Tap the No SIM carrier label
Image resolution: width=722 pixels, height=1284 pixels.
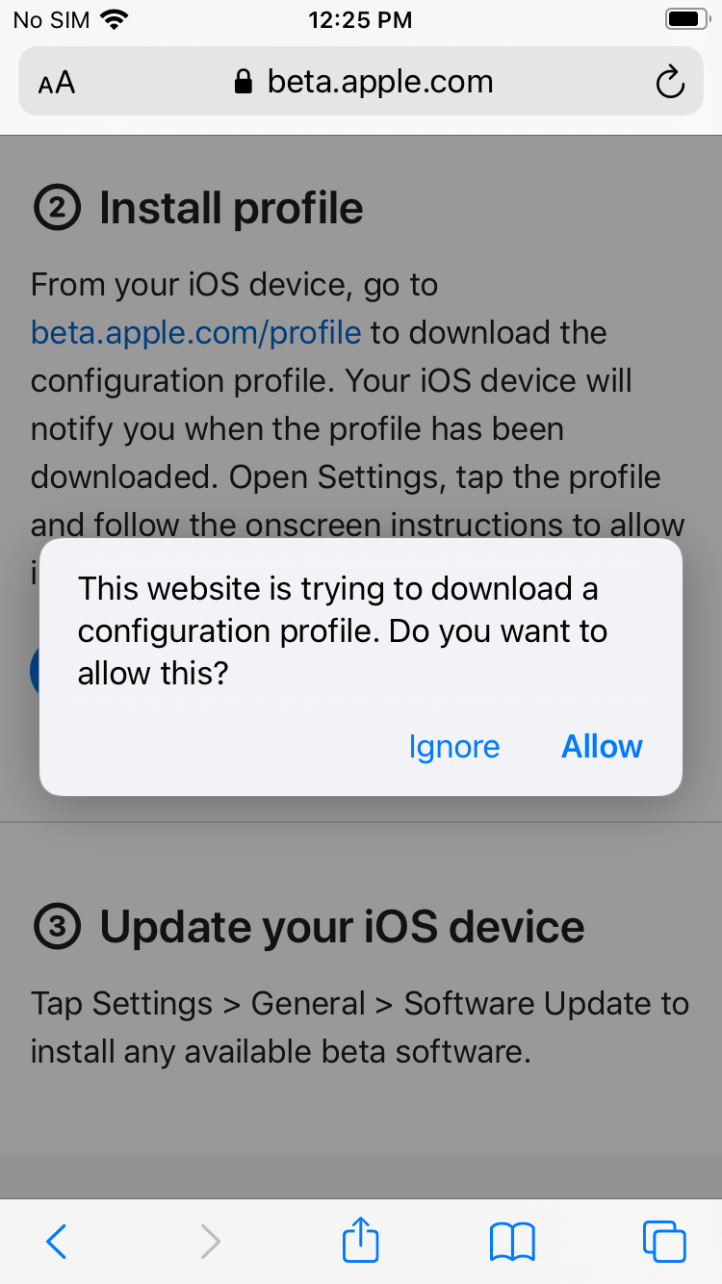[x=50, y=20]
